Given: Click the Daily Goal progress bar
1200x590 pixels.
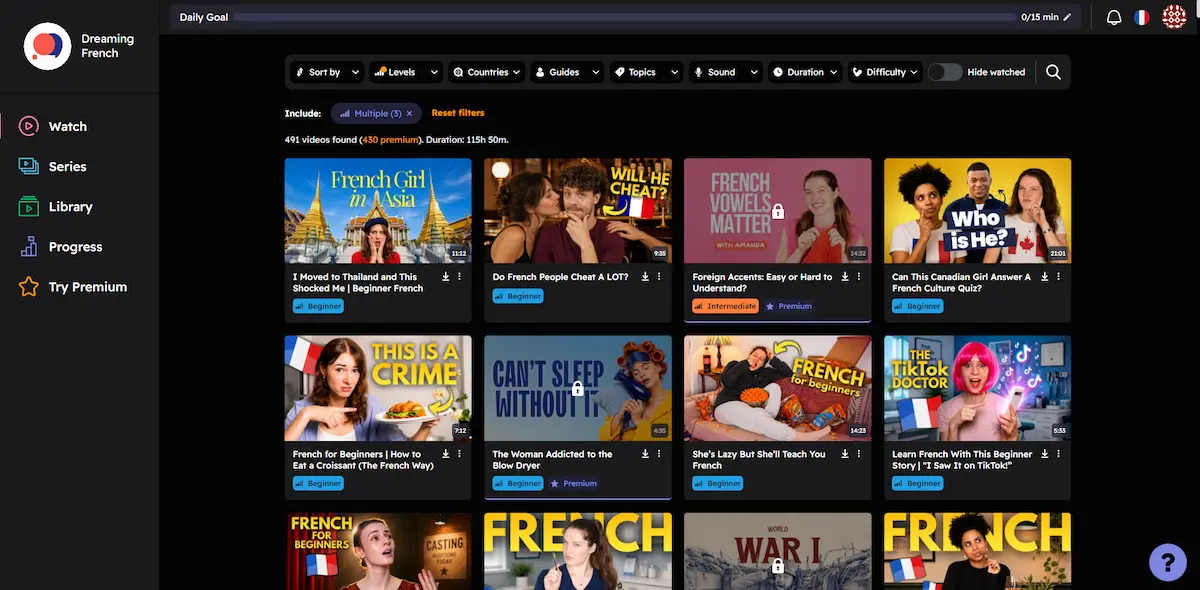Looking at the screenshot, I should point(624,17).
